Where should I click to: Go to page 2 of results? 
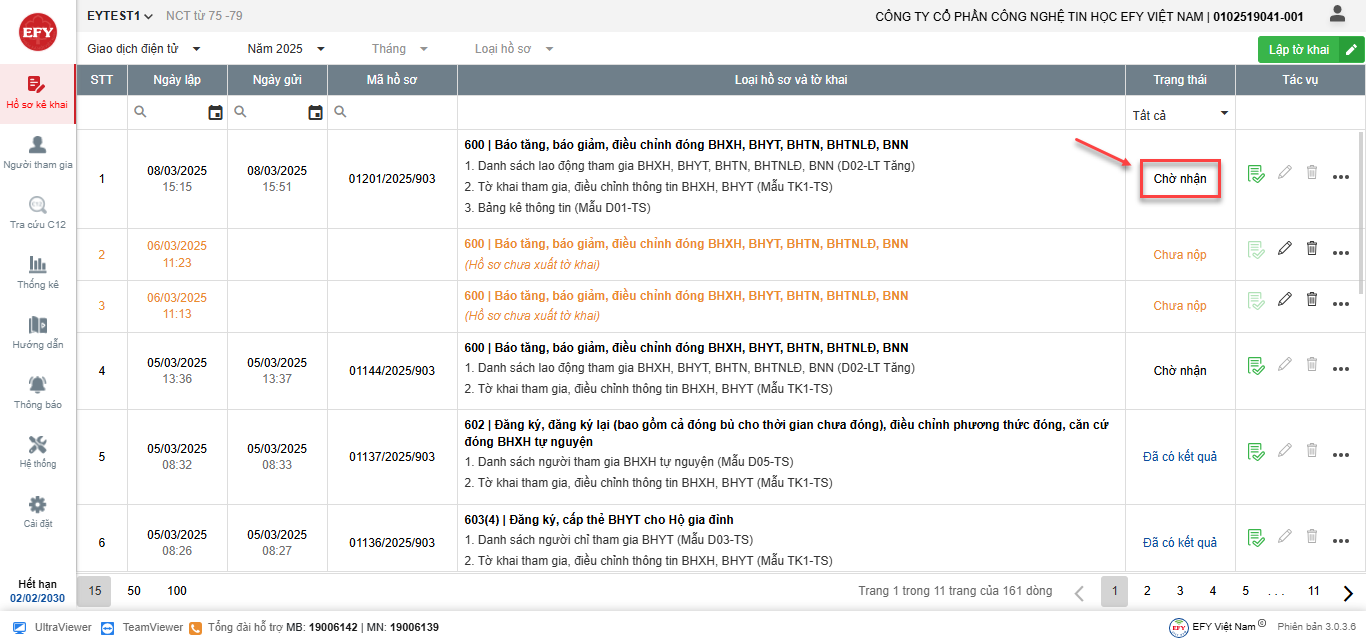[x=1147, y=591]
